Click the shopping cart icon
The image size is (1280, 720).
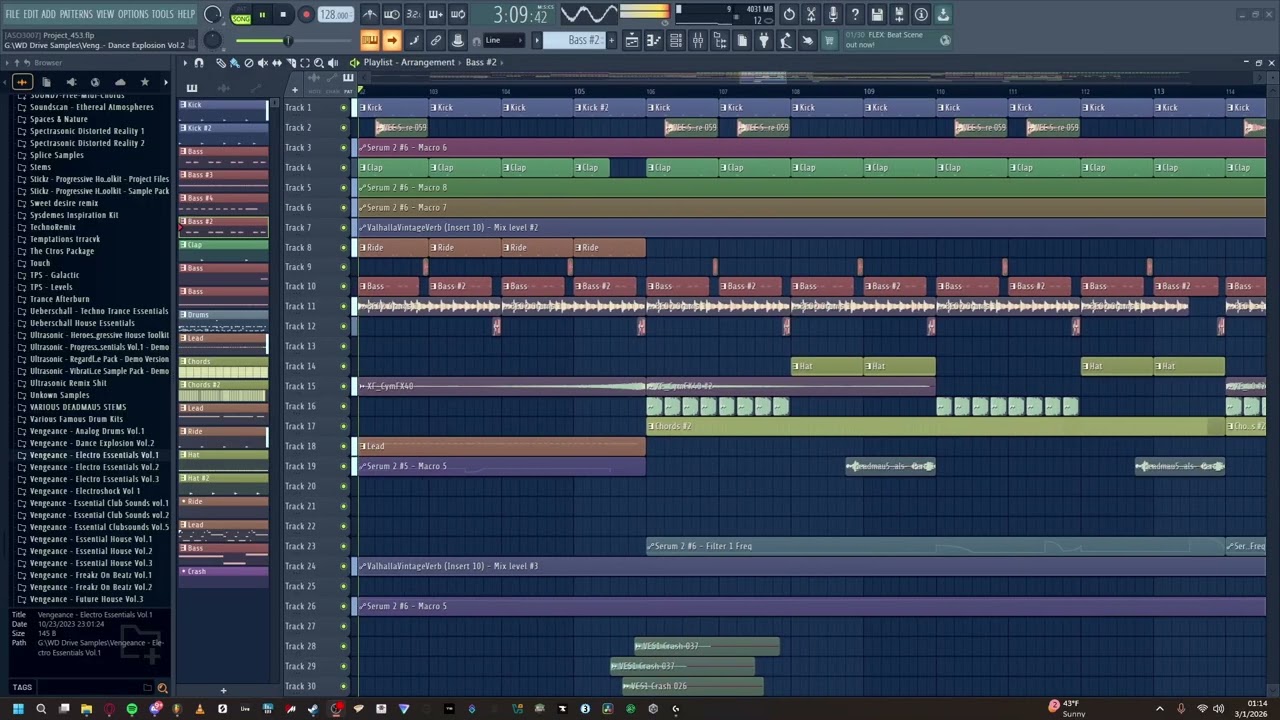point(828,40)
